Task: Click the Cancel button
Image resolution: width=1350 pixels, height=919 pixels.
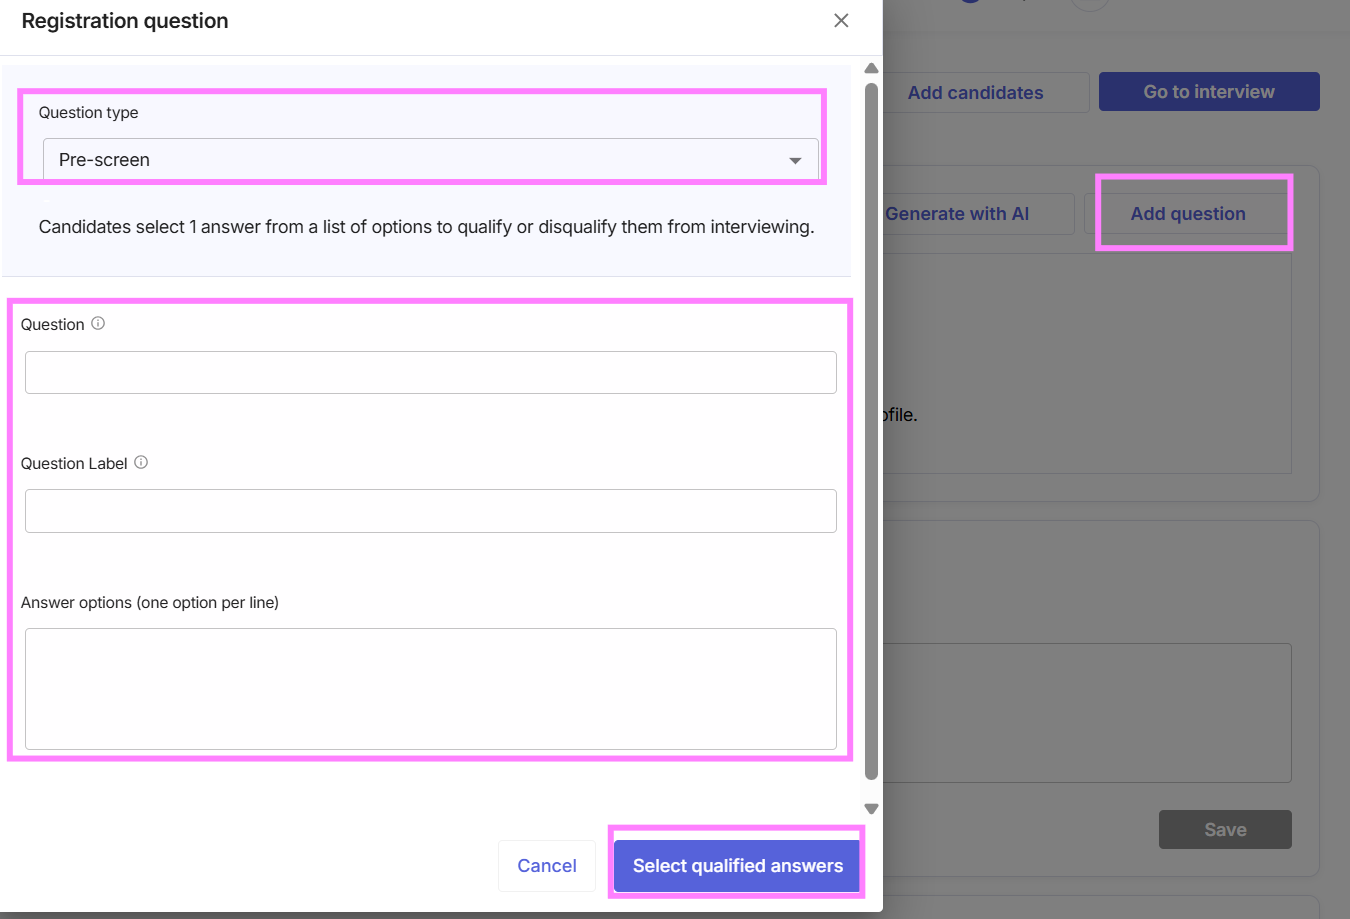Action: pos(547,866)
